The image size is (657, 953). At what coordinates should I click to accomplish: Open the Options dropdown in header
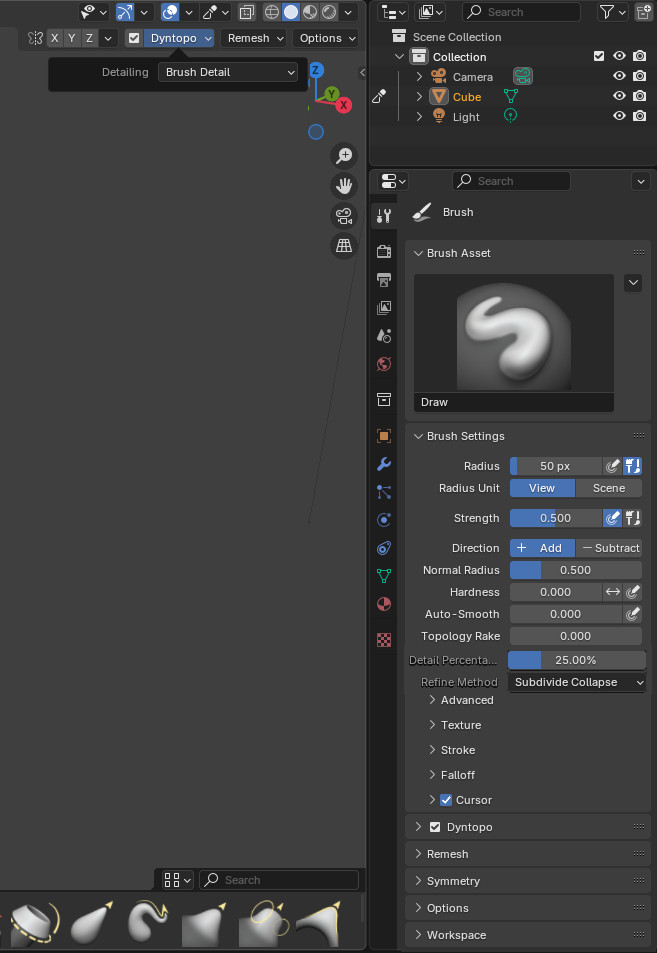tap(325, 38)
